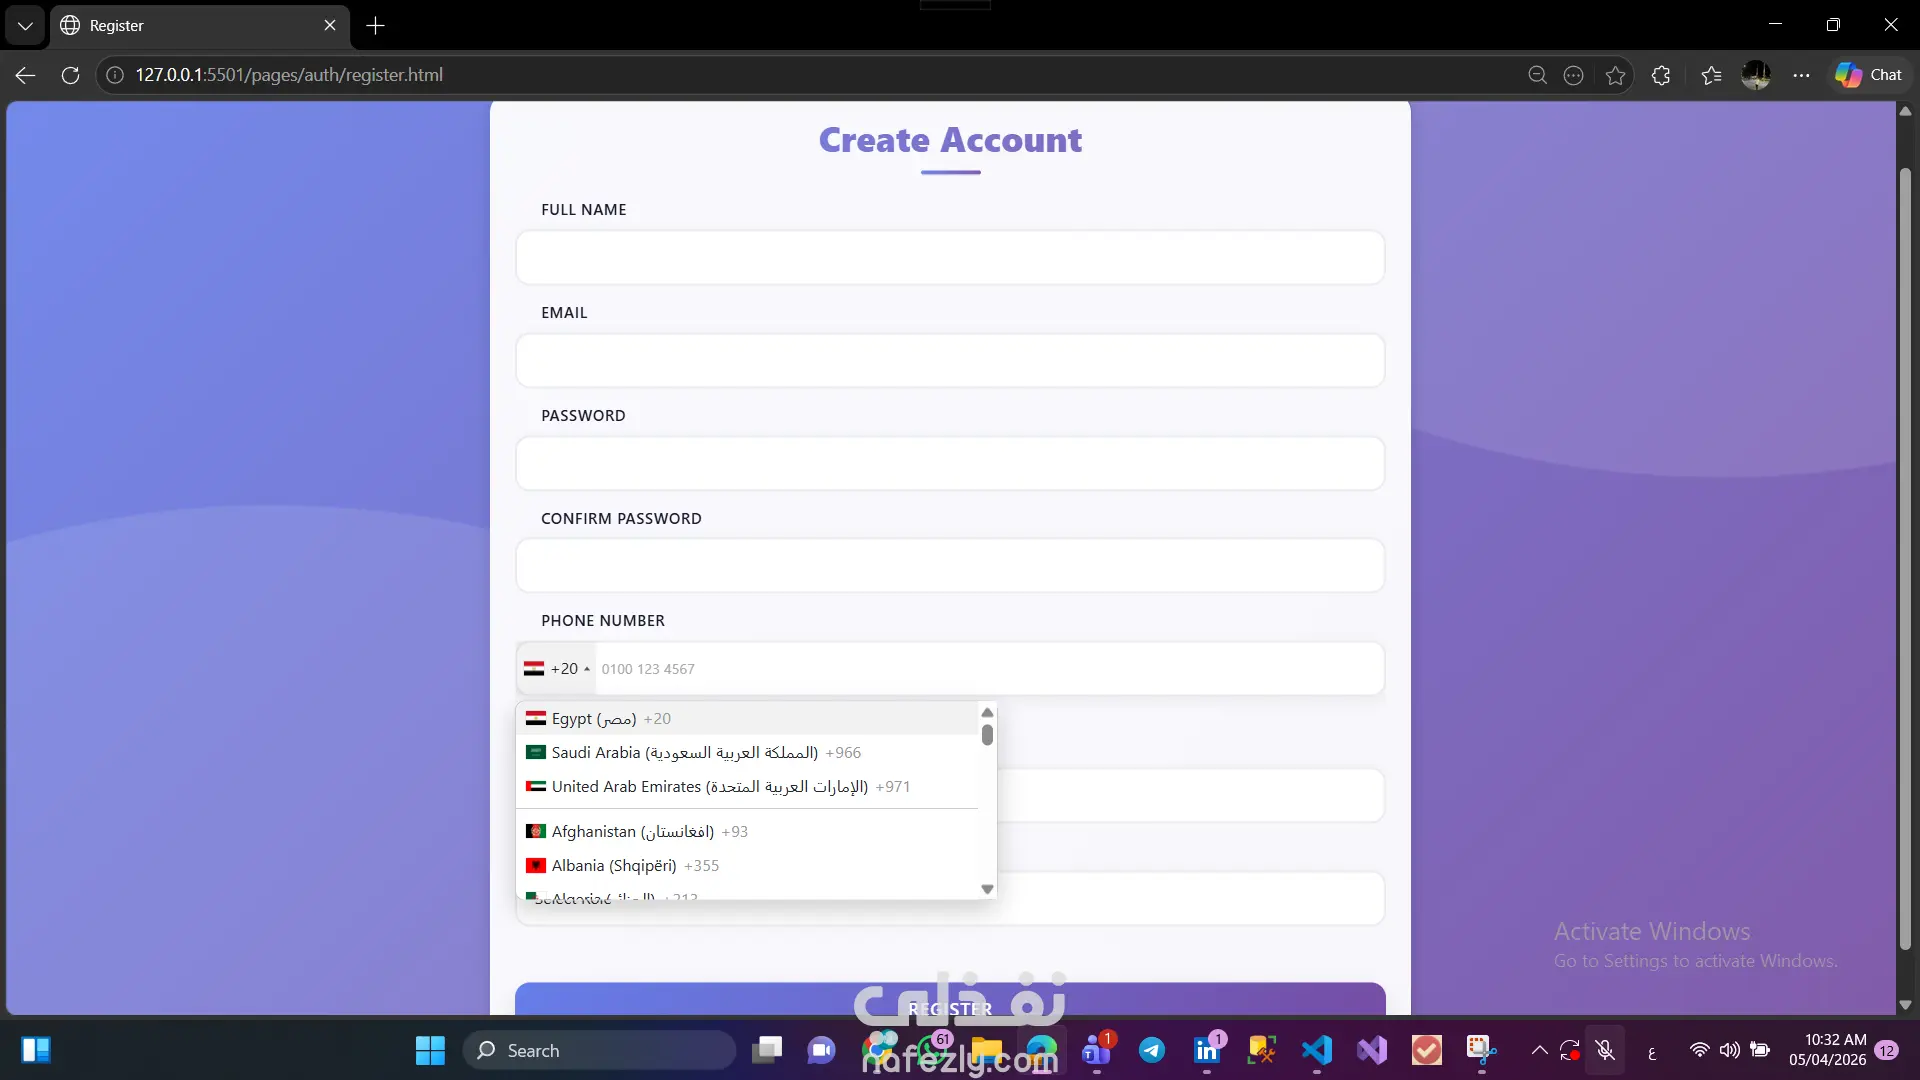Click country list scroll-down arrow
Screen dimensions: 1920x1080
[987, 889]
